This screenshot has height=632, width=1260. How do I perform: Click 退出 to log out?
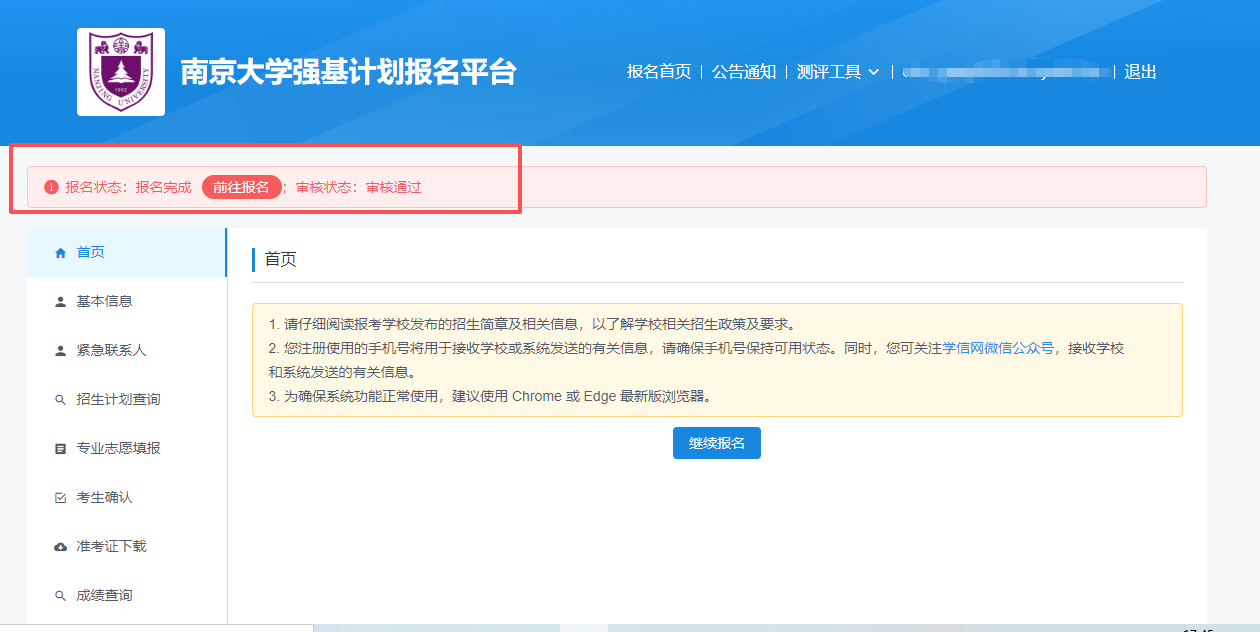pos(1140,72)
